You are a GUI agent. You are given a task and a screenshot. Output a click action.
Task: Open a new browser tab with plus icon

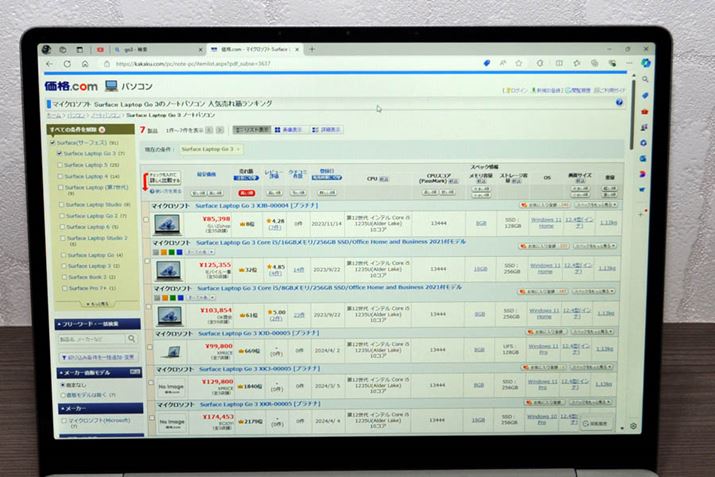pyautogui.click(x=312, y=48)
